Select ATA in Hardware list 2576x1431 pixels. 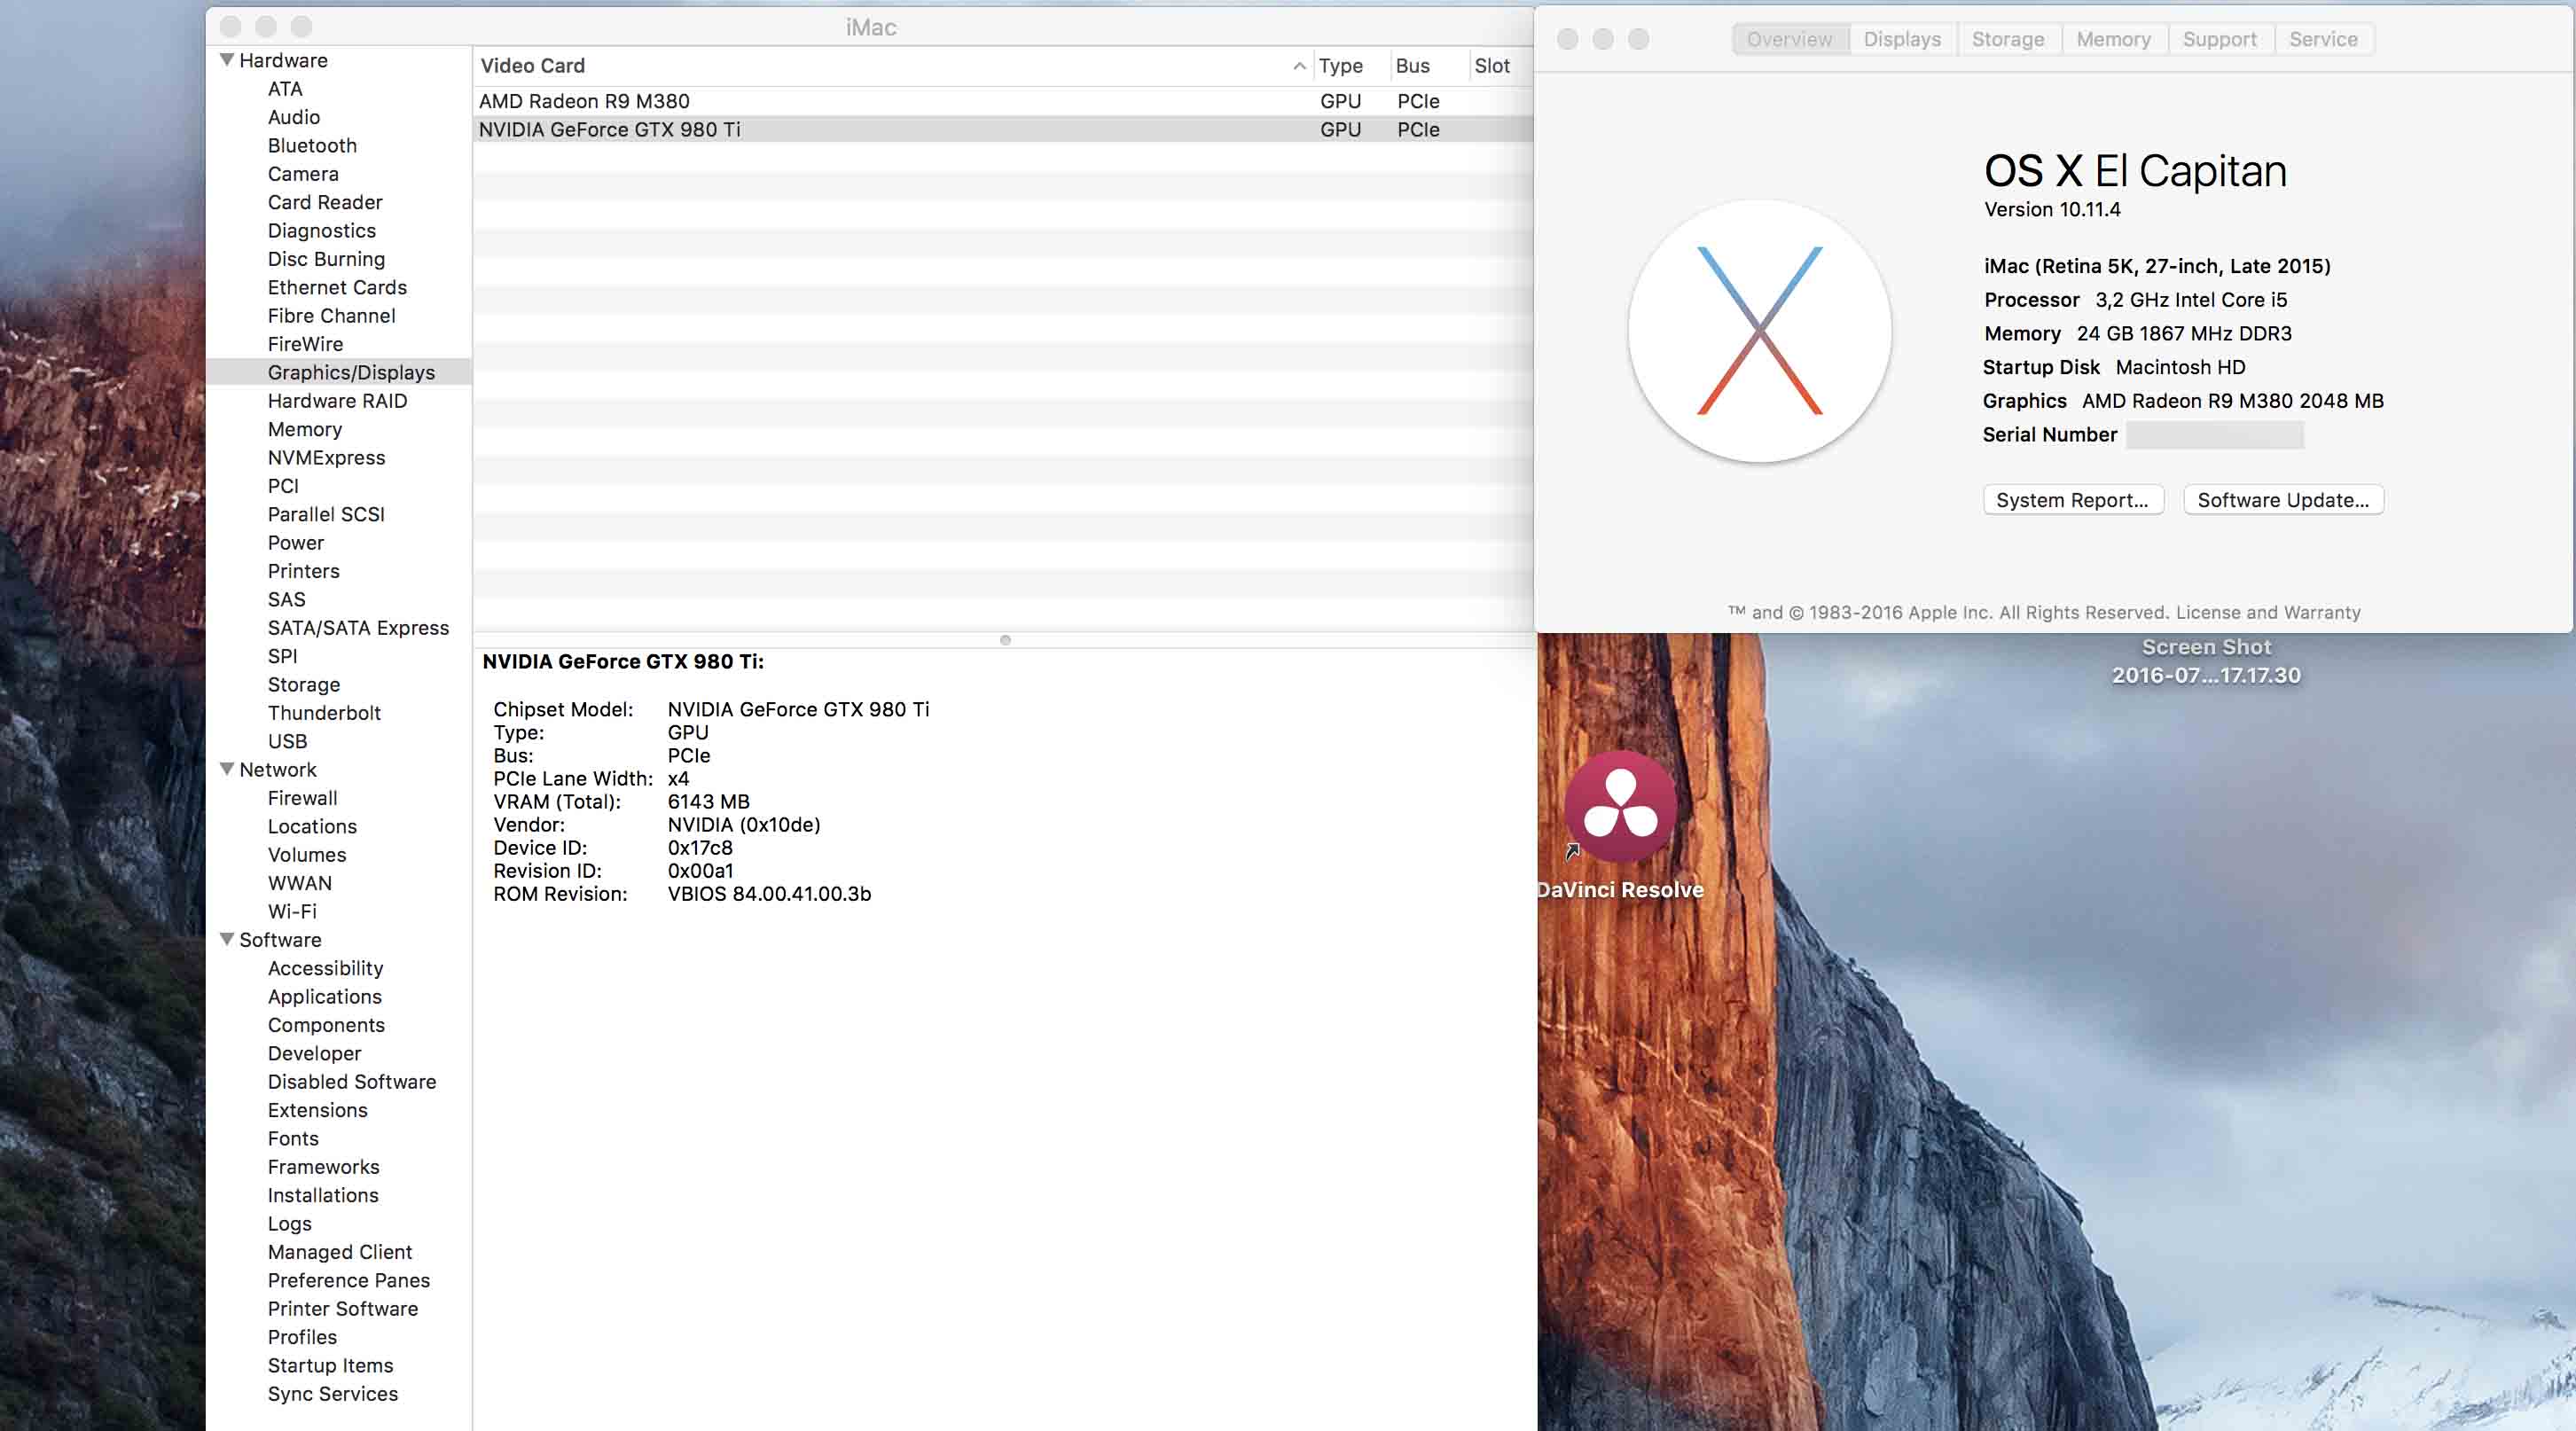pyautogui.click(x=285, y=89)
